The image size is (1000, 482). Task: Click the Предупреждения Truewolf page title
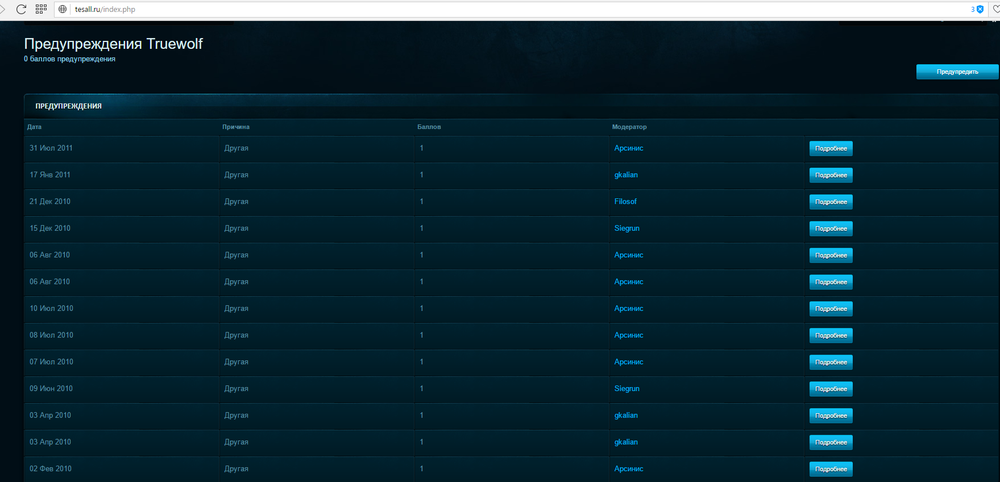114,44
